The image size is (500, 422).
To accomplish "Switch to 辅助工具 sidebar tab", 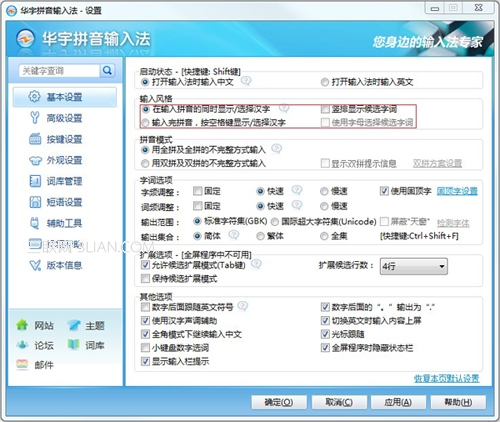I will [x=65, y=223].
